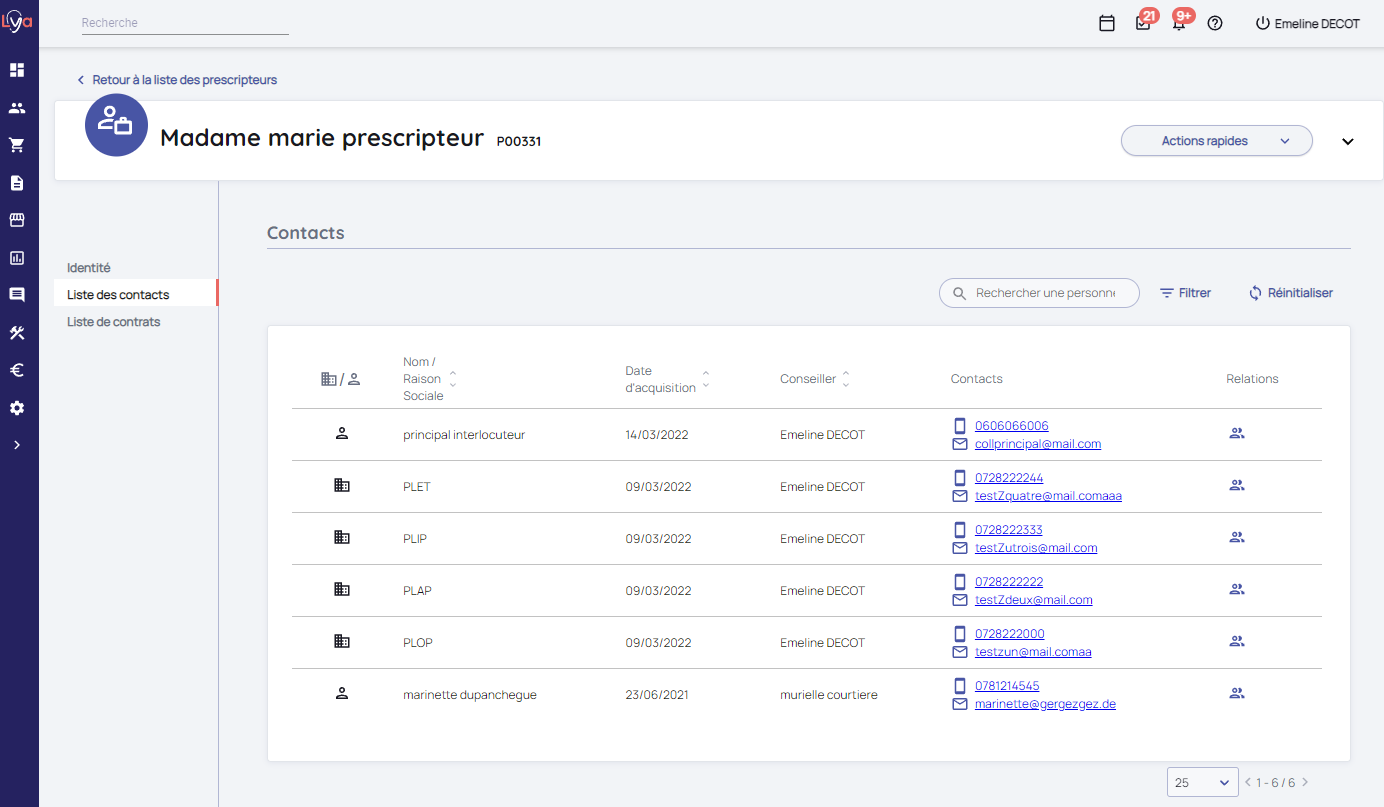Select Liste de contrats menu item
The image size is (1384, 807).
(x=114, y=322)
